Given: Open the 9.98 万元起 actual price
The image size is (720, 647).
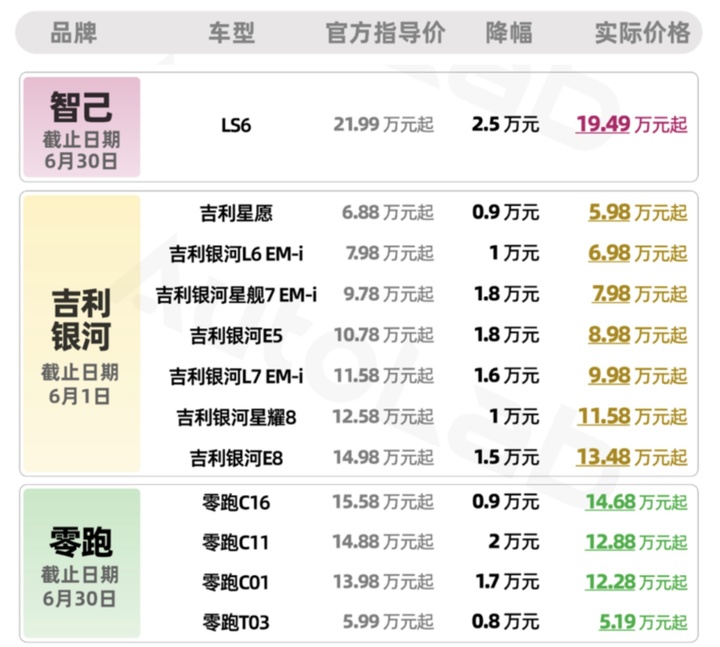Looking at the screenshot, I should pyautogui.click(x=638, y=376).
